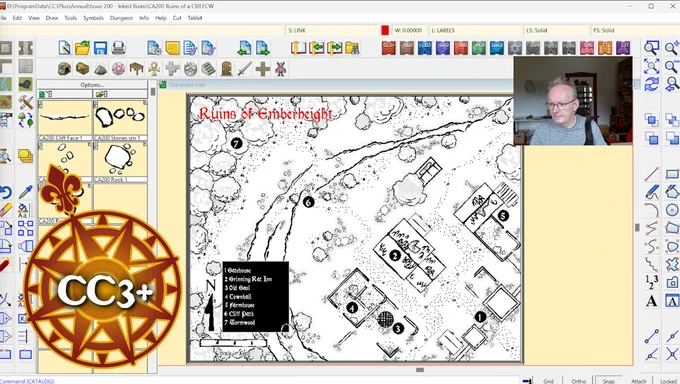680x384 pixels.
Task: Open the Dungeon menu
Action: coord(121,18)
